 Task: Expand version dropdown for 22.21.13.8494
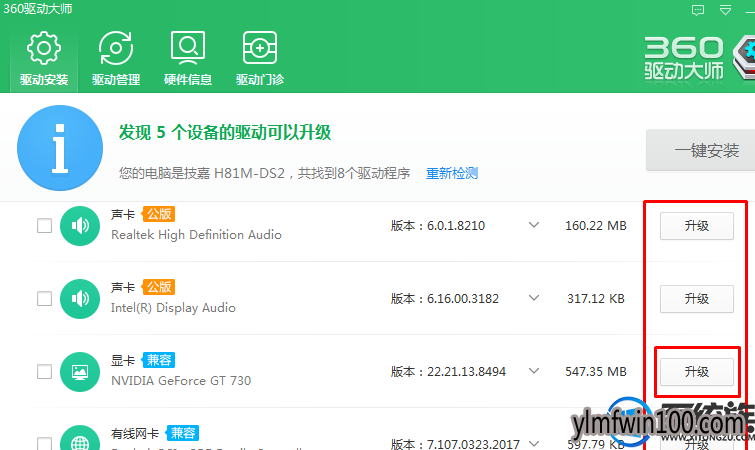click(x=534, y=371)
